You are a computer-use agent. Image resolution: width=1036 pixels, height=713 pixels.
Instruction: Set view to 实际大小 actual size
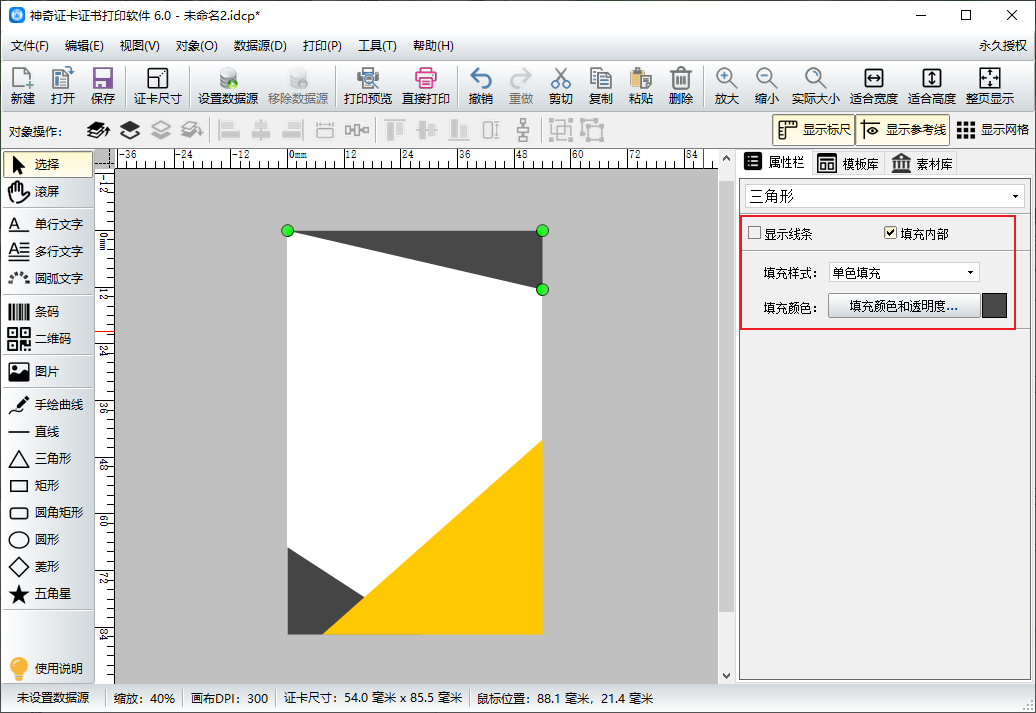[x=815, y=86]
